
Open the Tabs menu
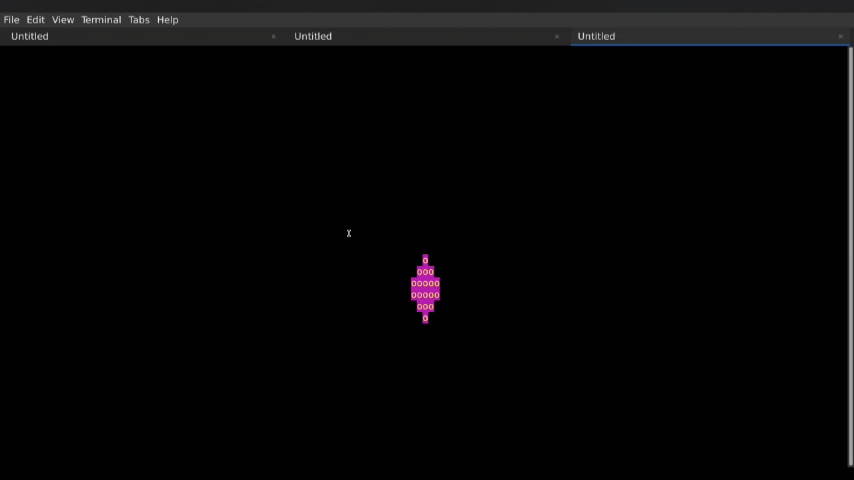[139, 20]
